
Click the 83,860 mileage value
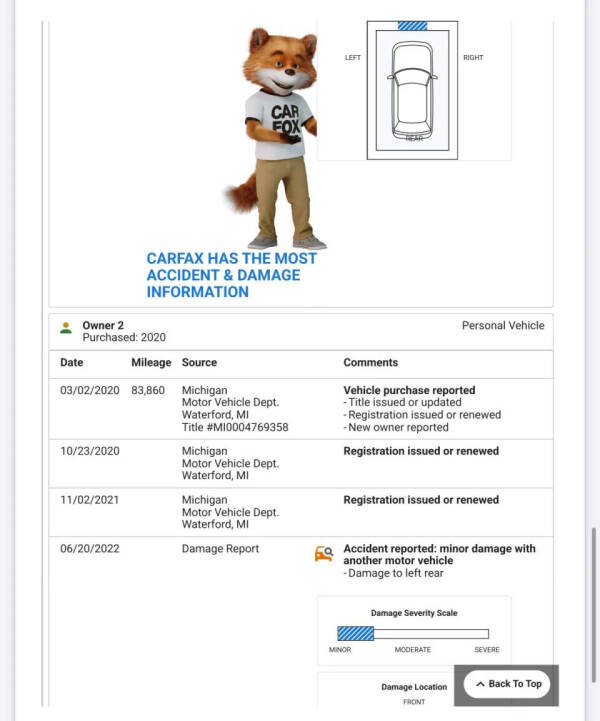[x=148, y=390]
